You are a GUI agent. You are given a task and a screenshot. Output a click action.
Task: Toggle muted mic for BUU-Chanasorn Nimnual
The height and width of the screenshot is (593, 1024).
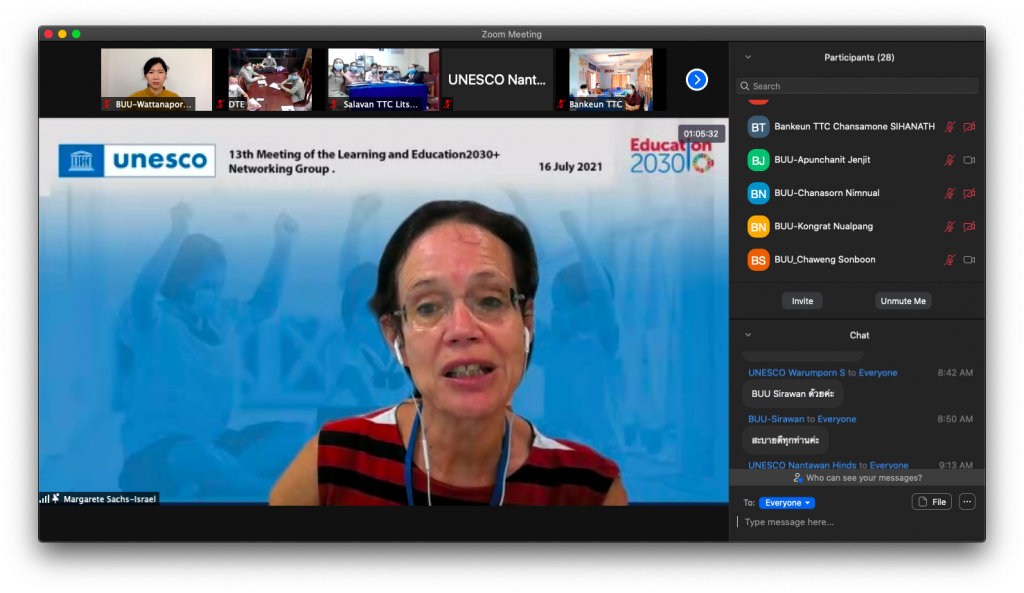click(x=950, y=193)
